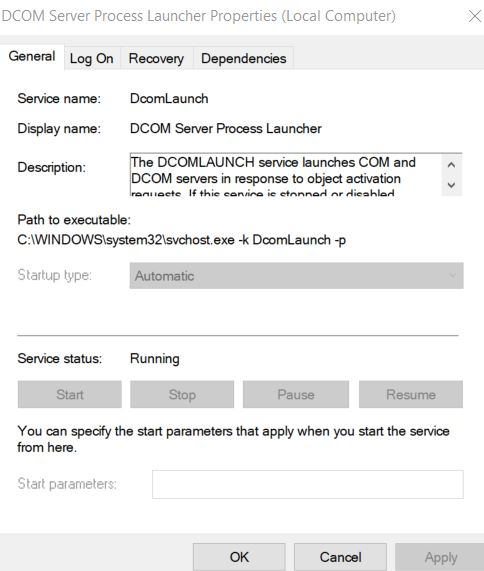
Task: Click the Stop service button
Action: coord(182,394)
